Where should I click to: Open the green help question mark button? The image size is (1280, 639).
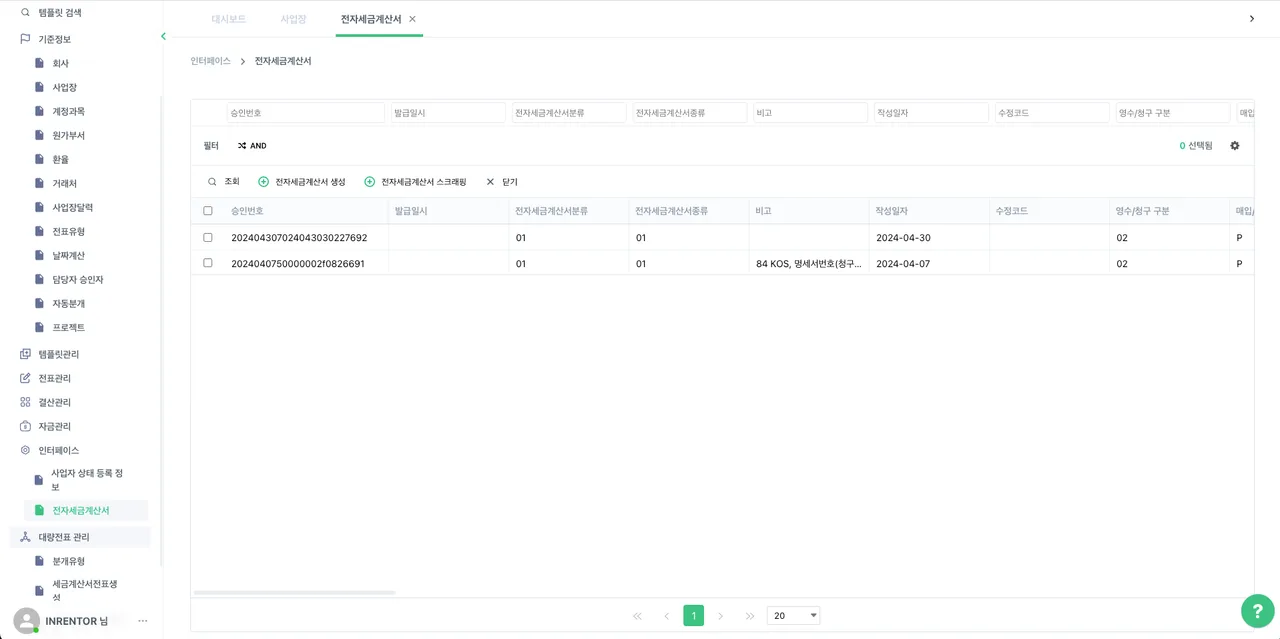[x=1257, y=611]
